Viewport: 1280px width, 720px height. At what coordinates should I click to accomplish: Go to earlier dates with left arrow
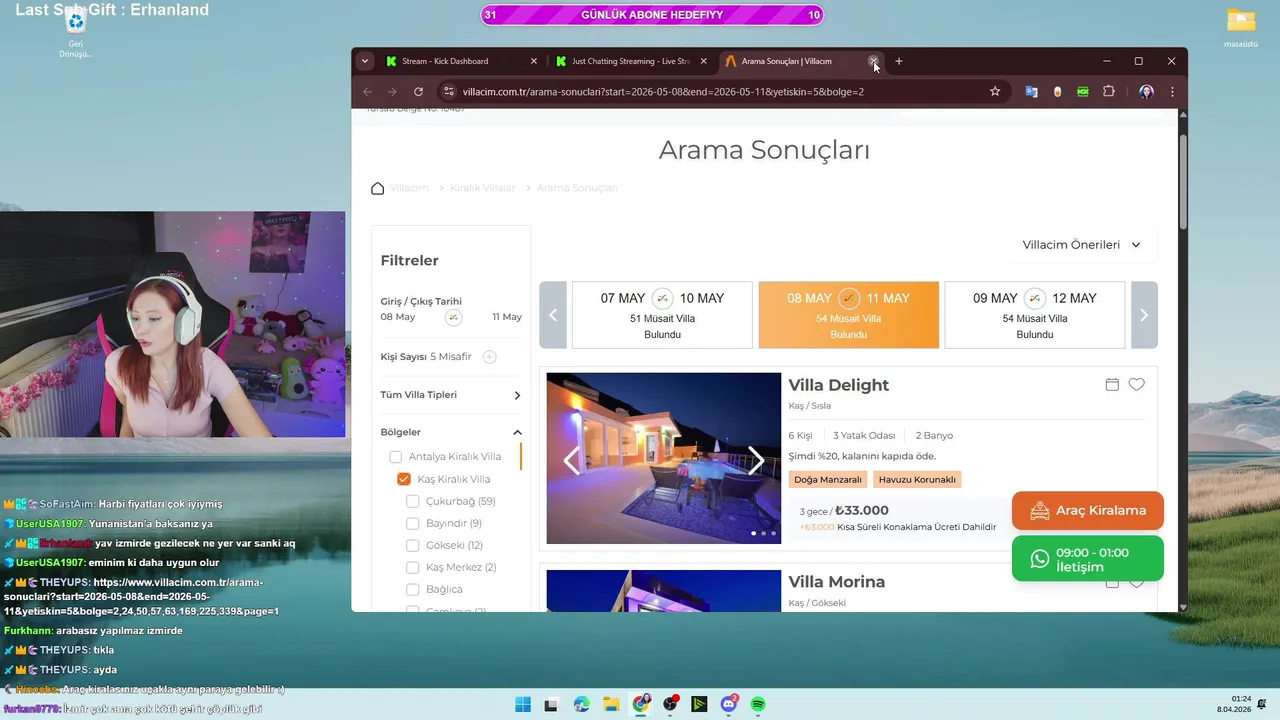(553, 315)
